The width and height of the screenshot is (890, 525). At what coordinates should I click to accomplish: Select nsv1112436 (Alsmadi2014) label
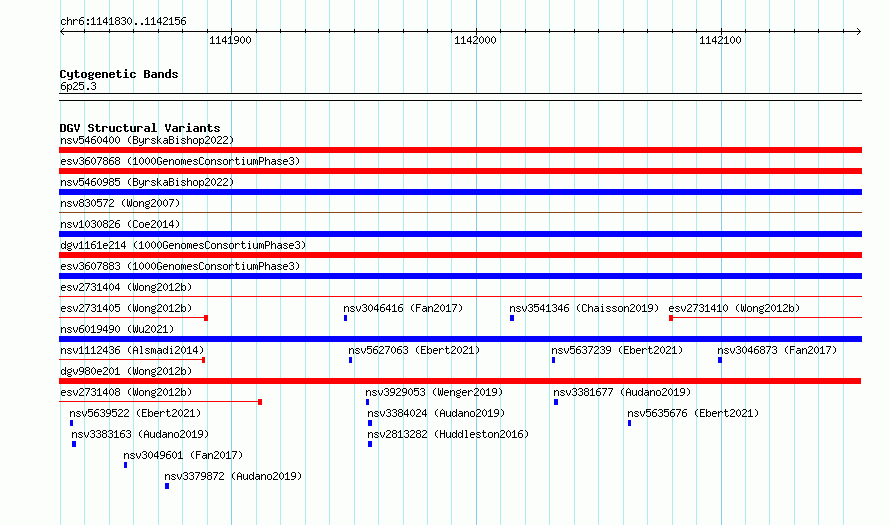[x=132, y=350]
